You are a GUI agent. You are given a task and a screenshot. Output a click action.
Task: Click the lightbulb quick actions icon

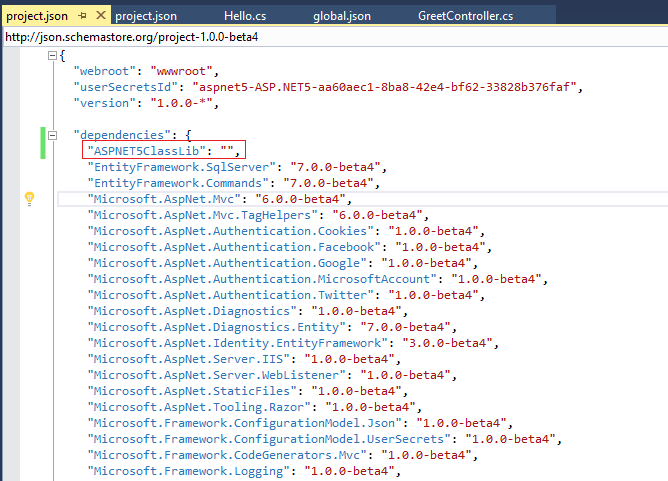29,199
